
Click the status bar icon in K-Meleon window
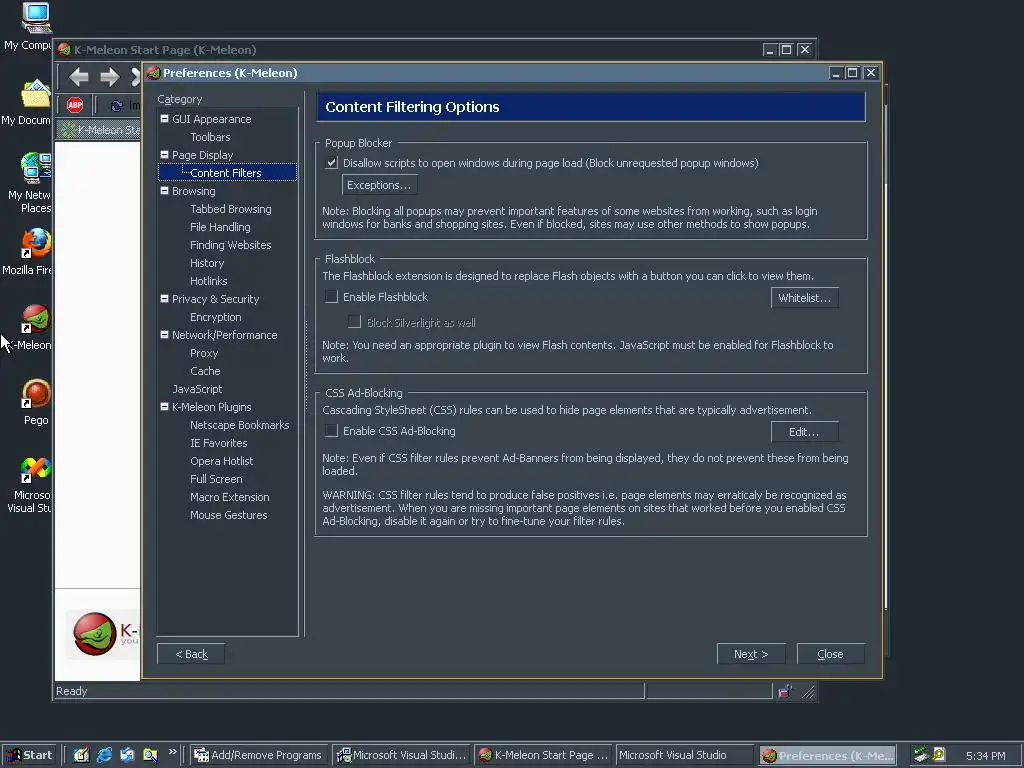click(785, 691)
